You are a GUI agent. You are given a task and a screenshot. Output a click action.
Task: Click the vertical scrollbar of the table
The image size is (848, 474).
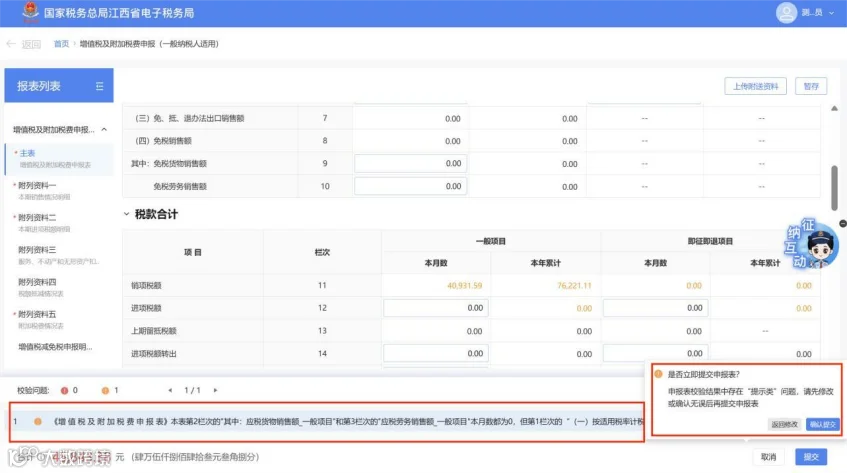tap(834, 188)
